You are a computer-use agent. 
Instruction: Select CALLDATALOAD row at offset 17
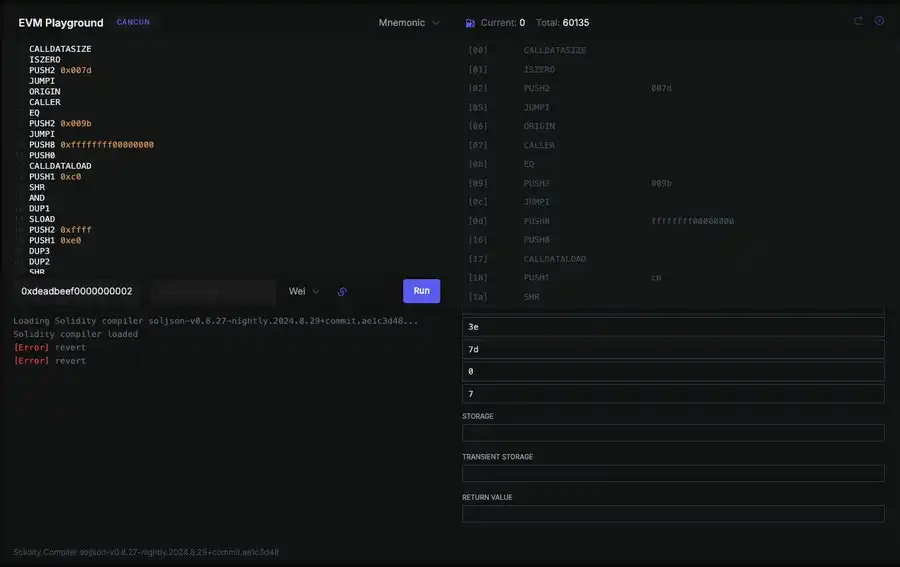pos(673,259)
